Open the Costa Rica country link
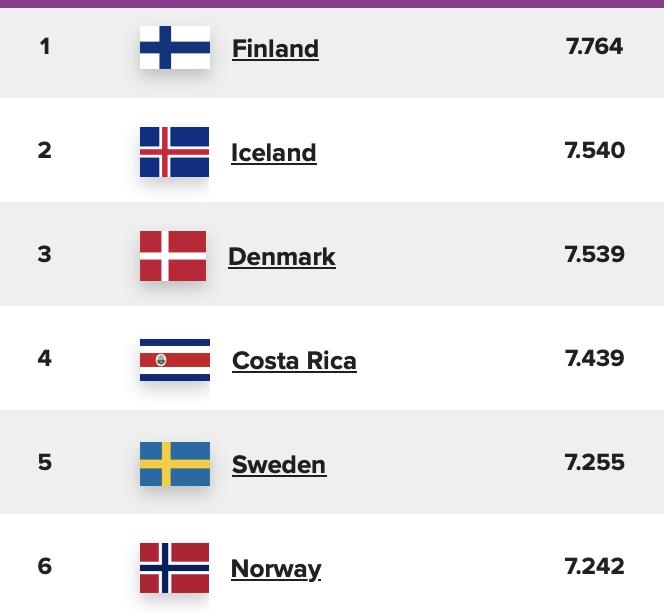Viewport: 664px width, 612px height. [294, 361]
